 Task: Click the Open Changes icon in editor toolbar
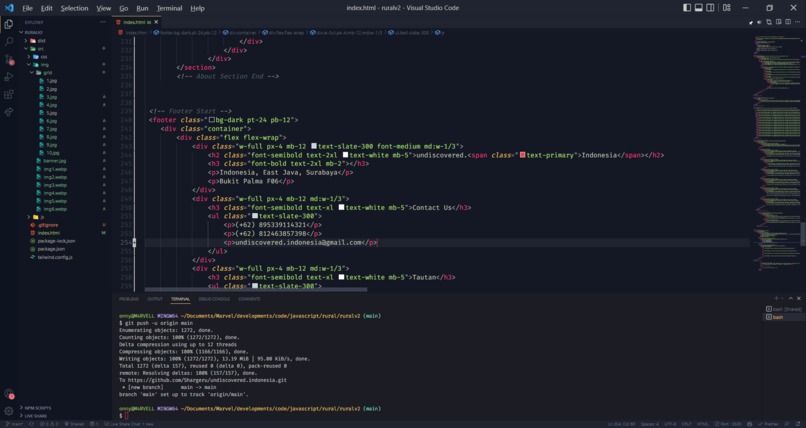(x=769, y=22)
